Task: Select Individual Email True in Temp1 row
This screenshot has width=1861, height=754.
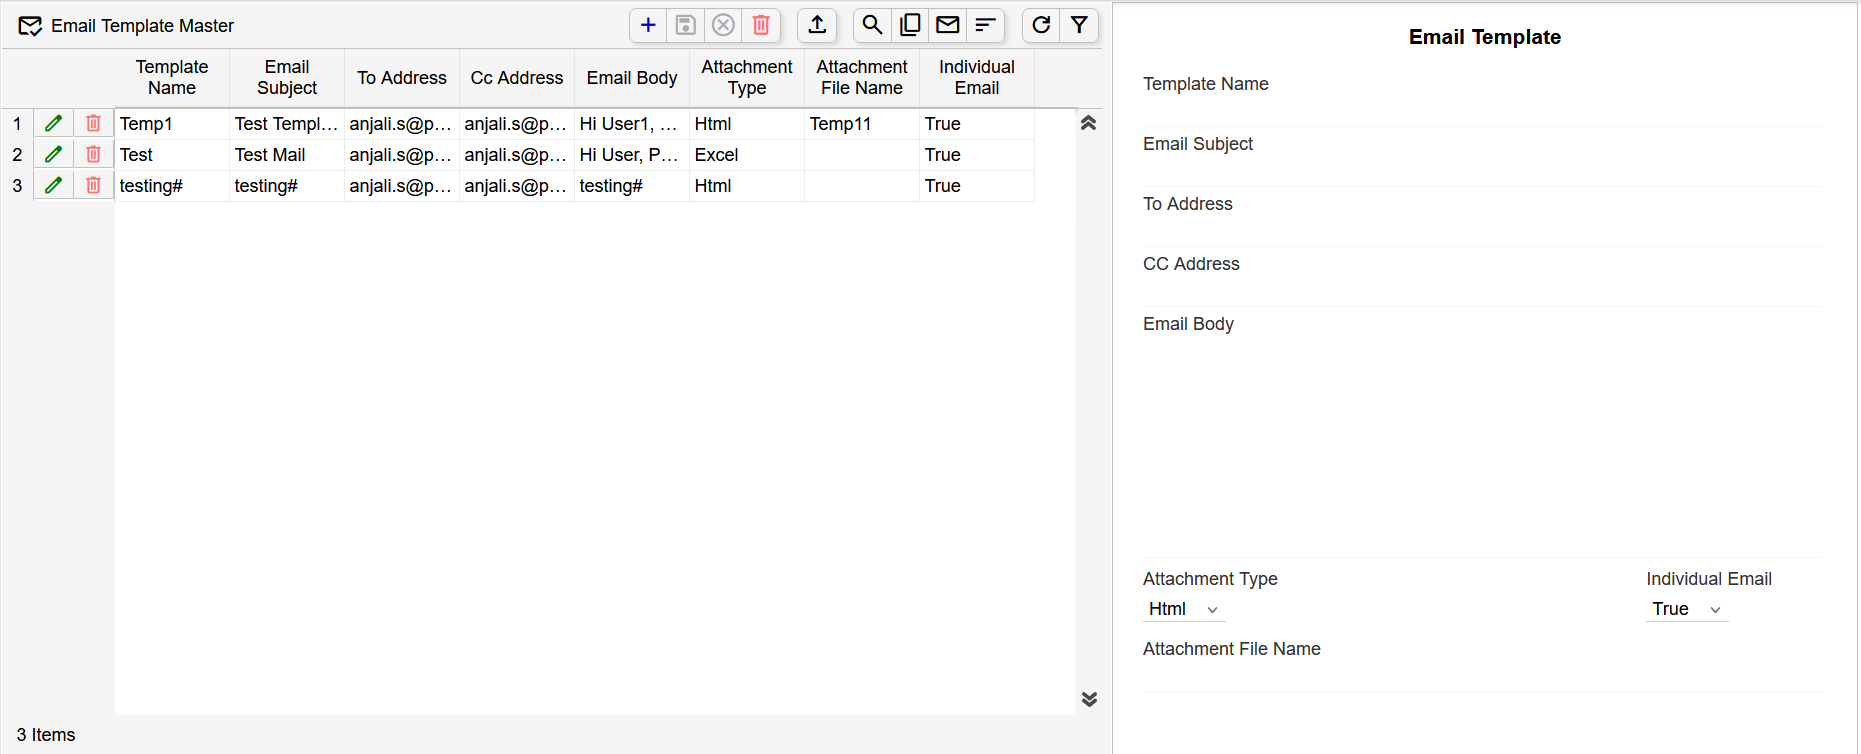Action: (x=977, y=124)
